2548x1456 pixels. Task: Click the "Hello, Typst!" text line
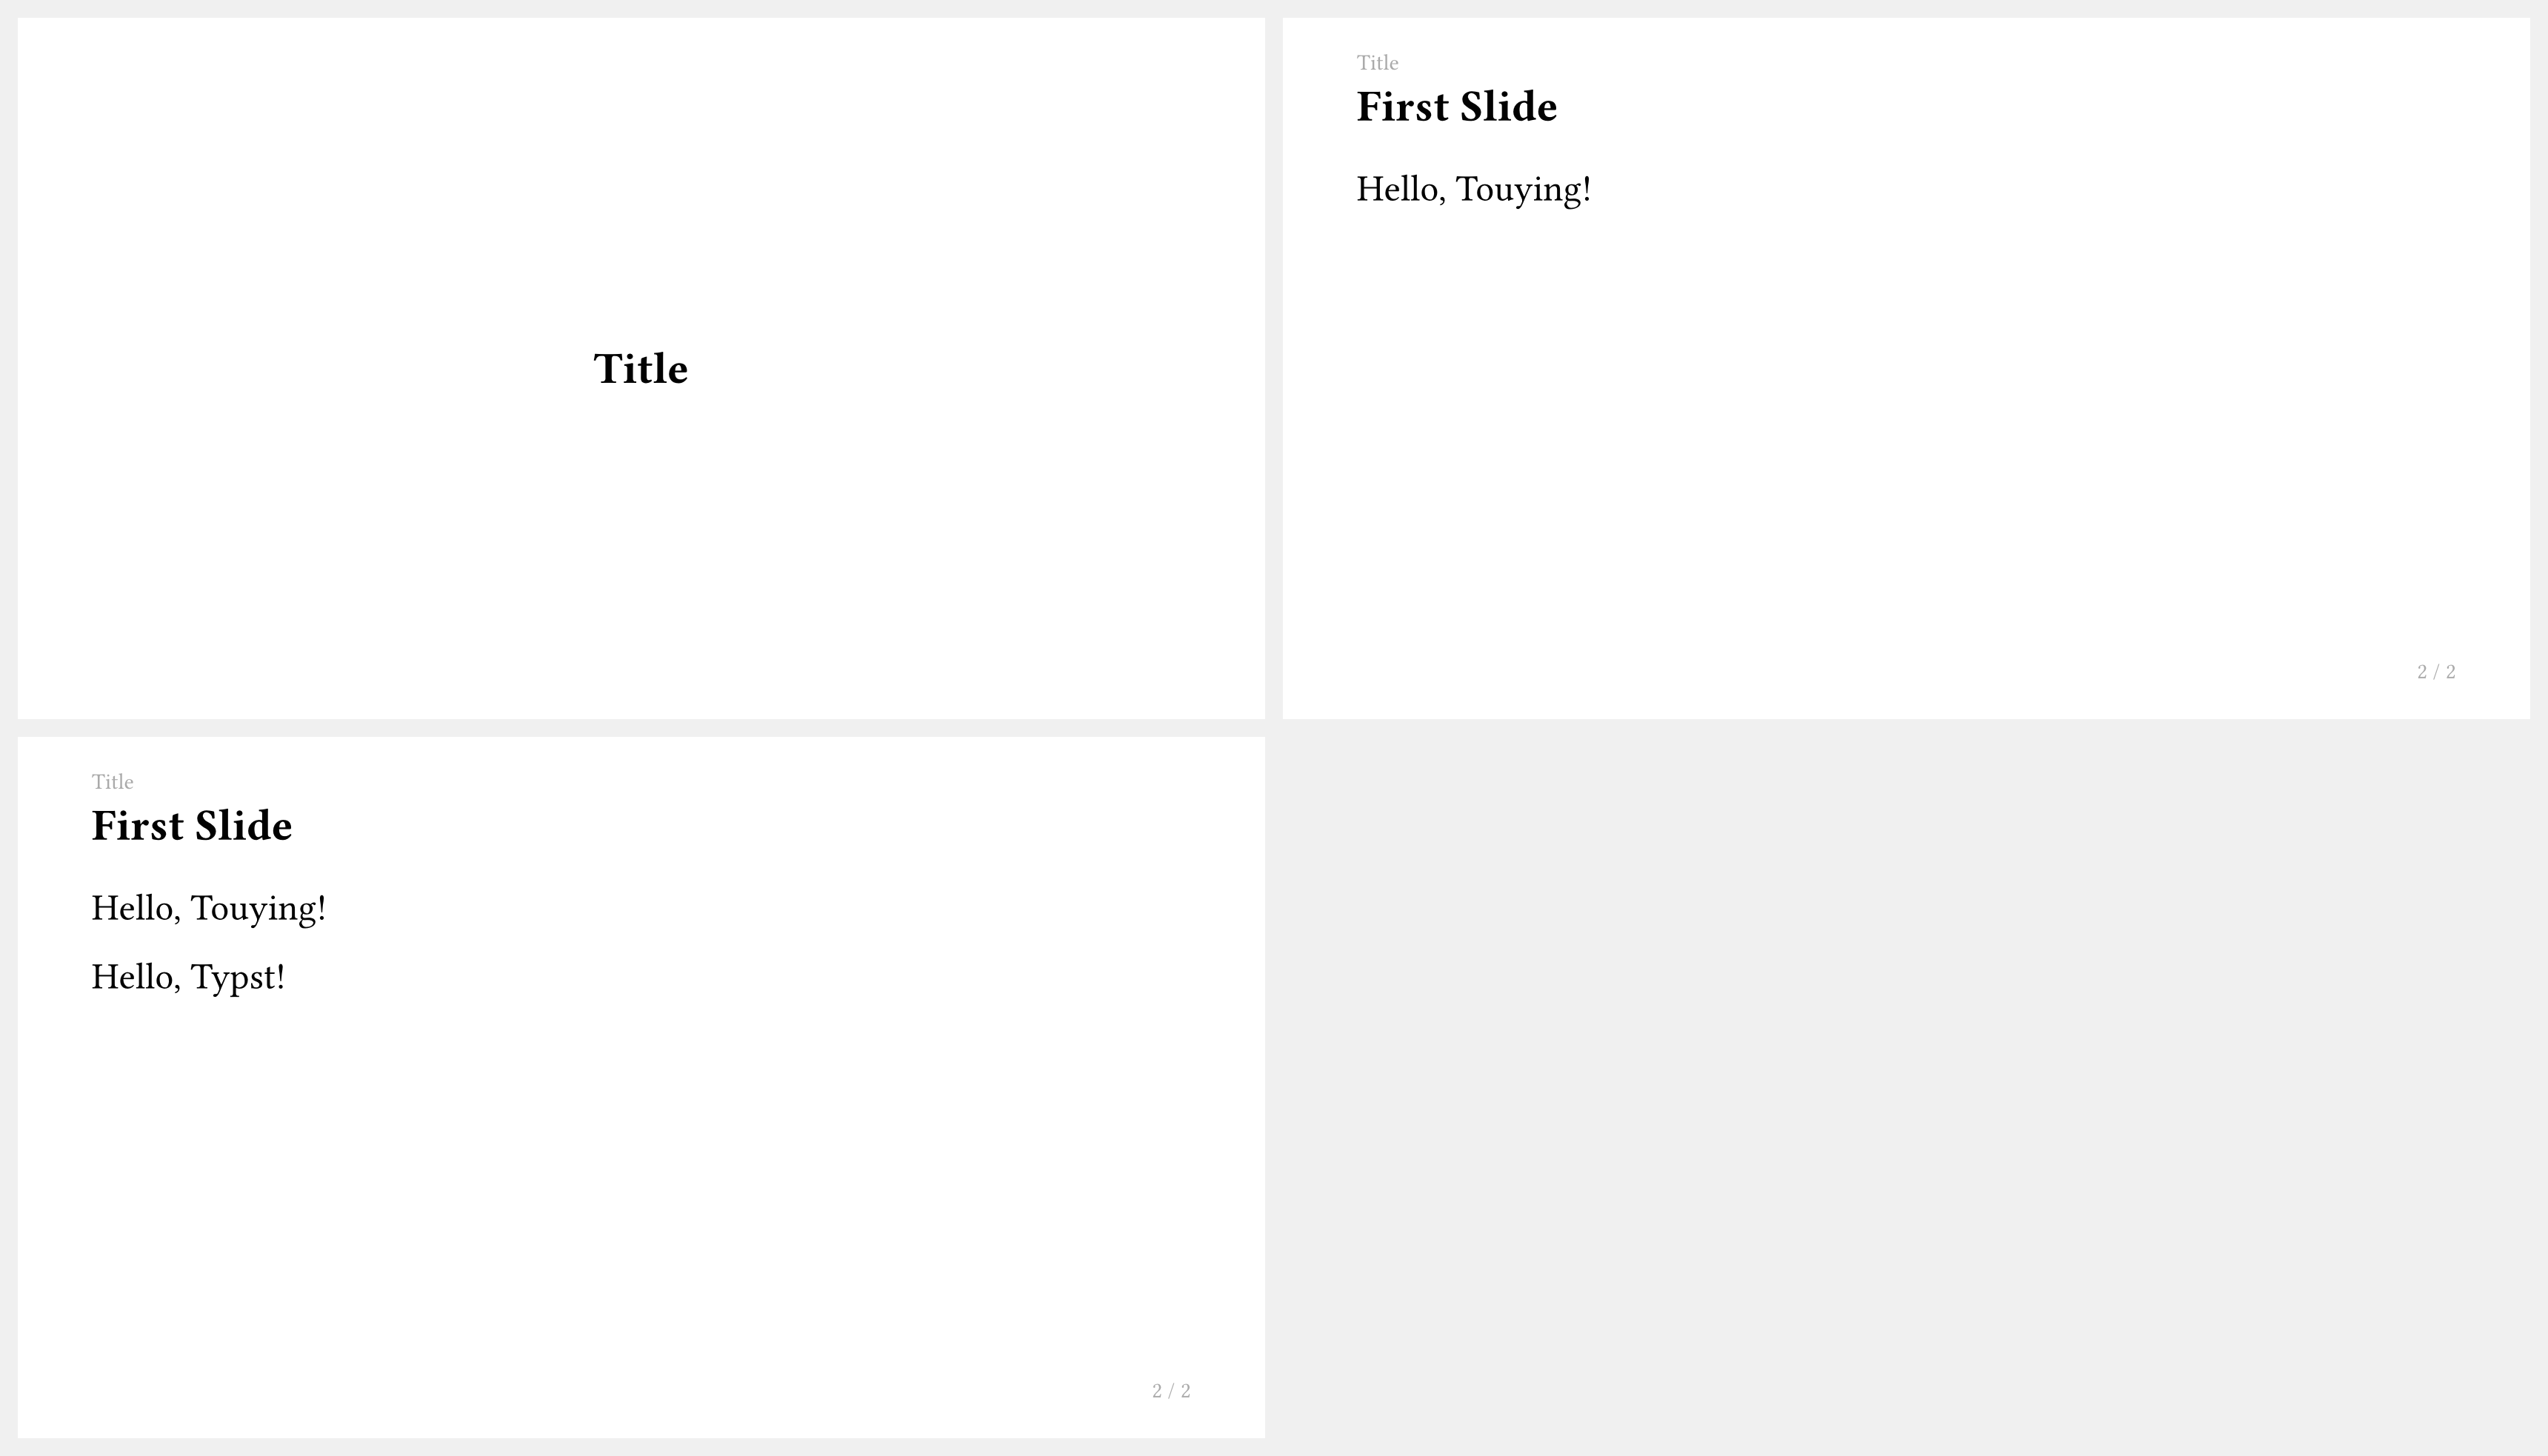(188, 977)
